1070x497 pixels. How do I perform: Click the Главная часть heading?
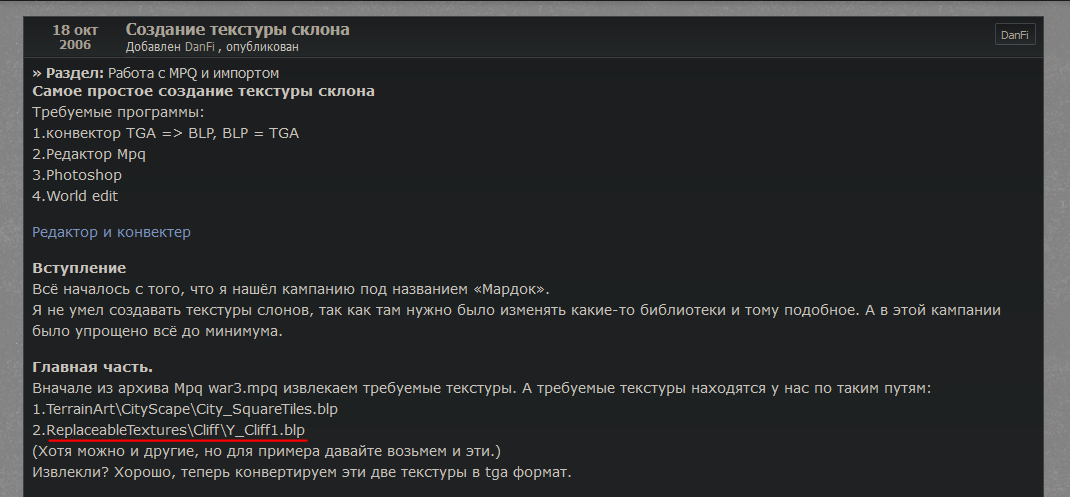(x=93, y=367)
